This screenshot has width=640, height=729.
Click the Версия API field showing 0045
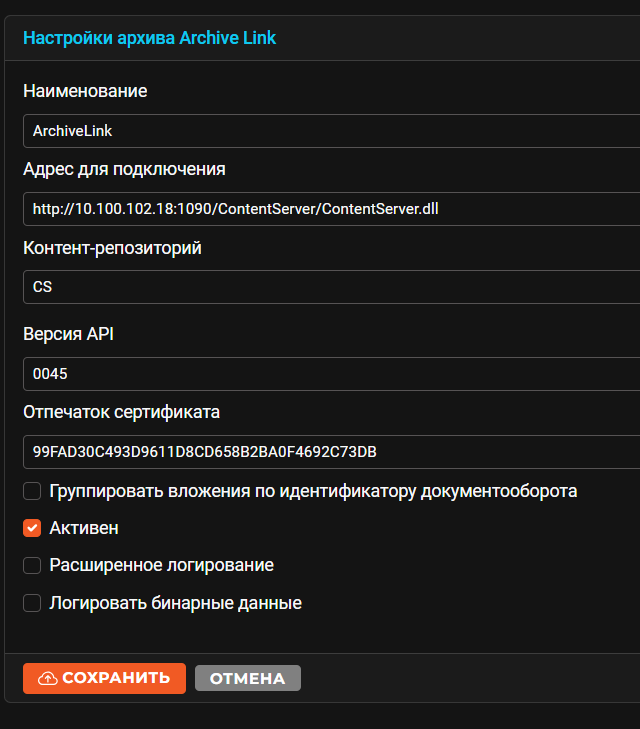(x=330, y=374)
